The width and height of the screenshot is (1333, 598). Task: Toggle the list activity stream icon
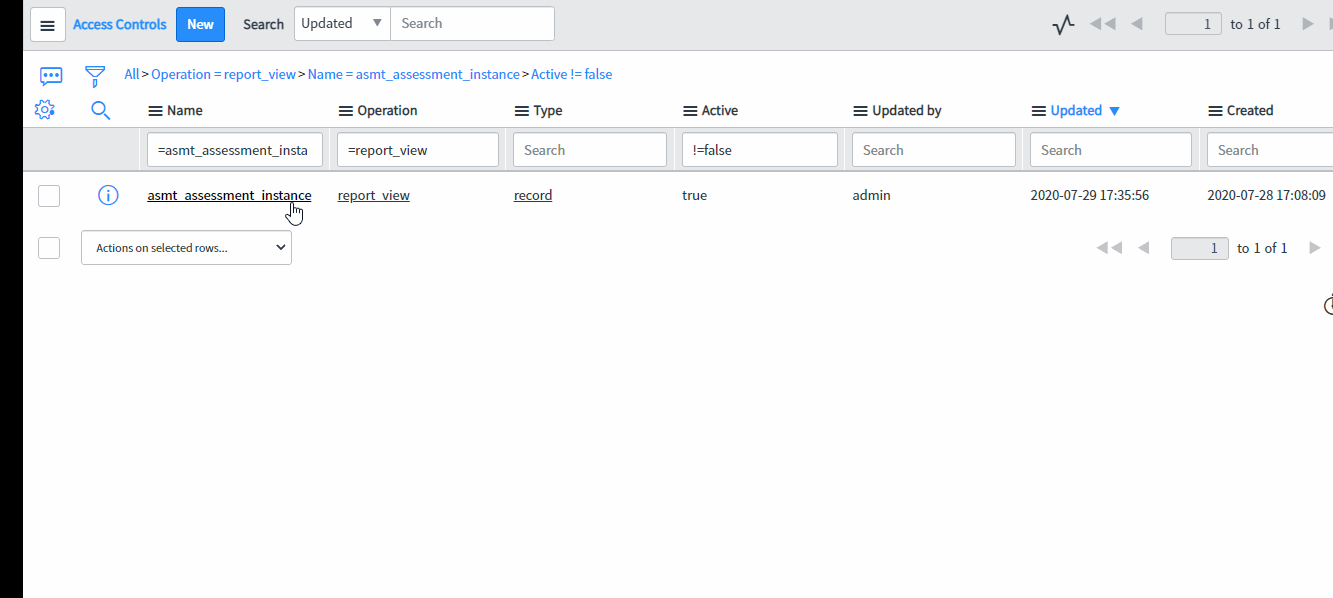point(1062,23)
